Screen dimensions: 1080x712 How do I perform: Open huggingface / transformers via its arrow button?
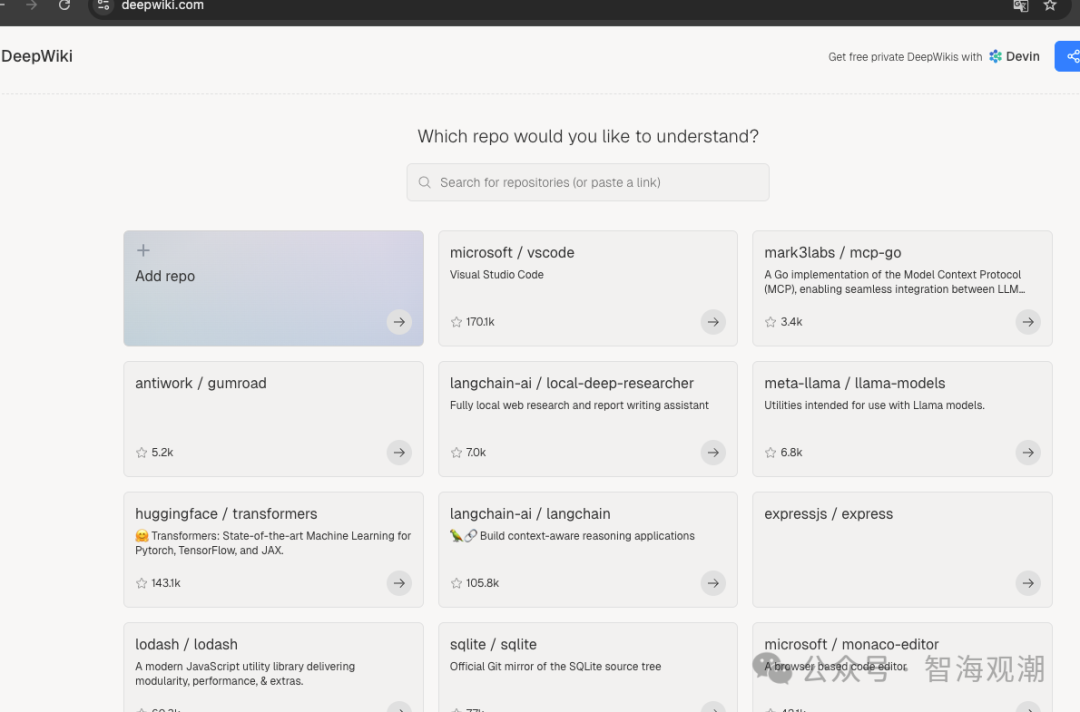(x=399, y=583)
